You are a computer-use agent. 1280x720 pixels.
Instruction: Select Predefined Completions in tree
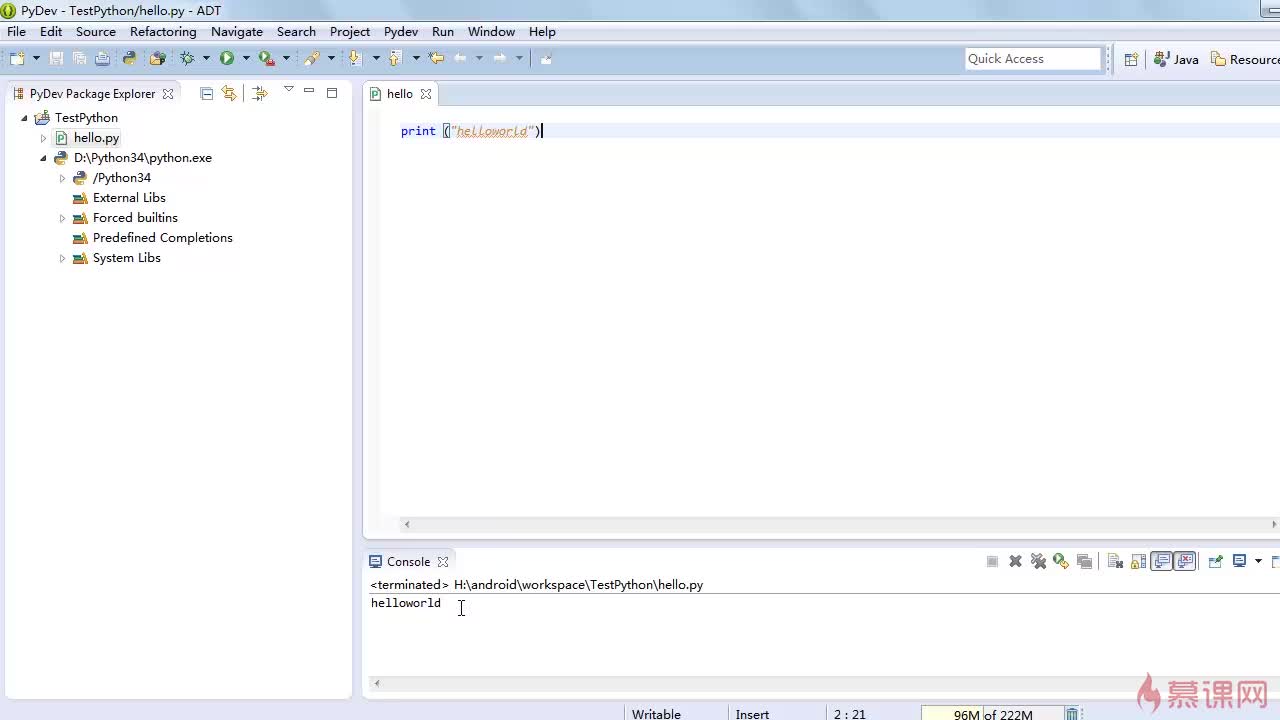pos(162,238)
